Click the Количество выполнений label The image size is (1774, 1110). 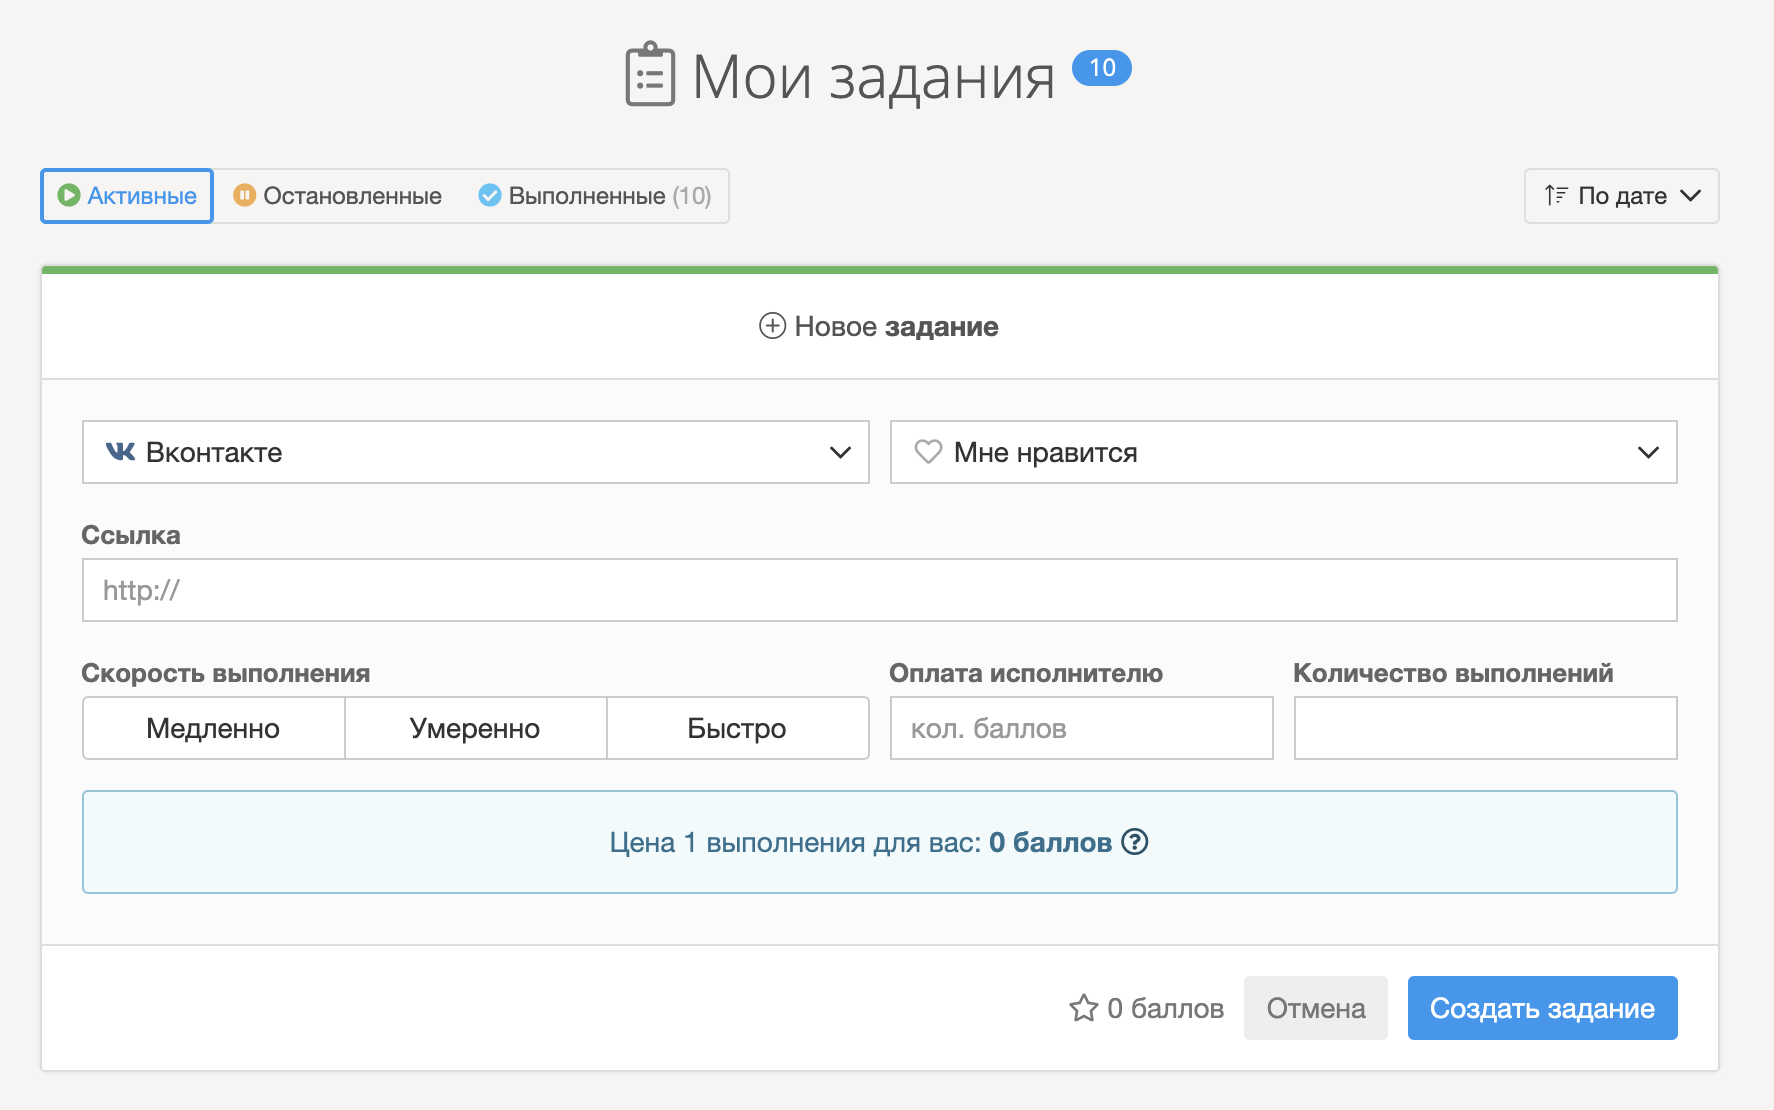pos(1453,673)
